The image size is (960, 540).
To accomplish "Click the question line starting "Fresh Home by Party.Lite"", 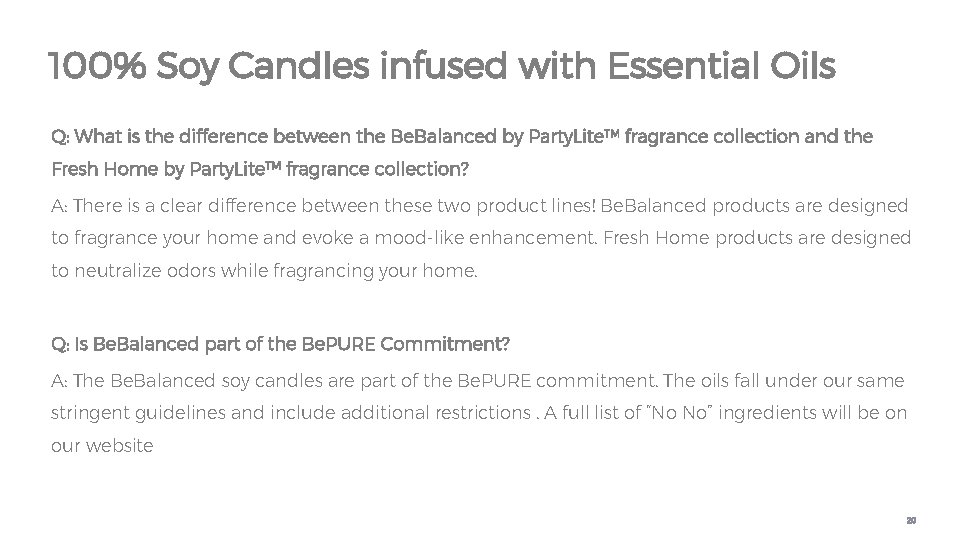I will 259,170.
